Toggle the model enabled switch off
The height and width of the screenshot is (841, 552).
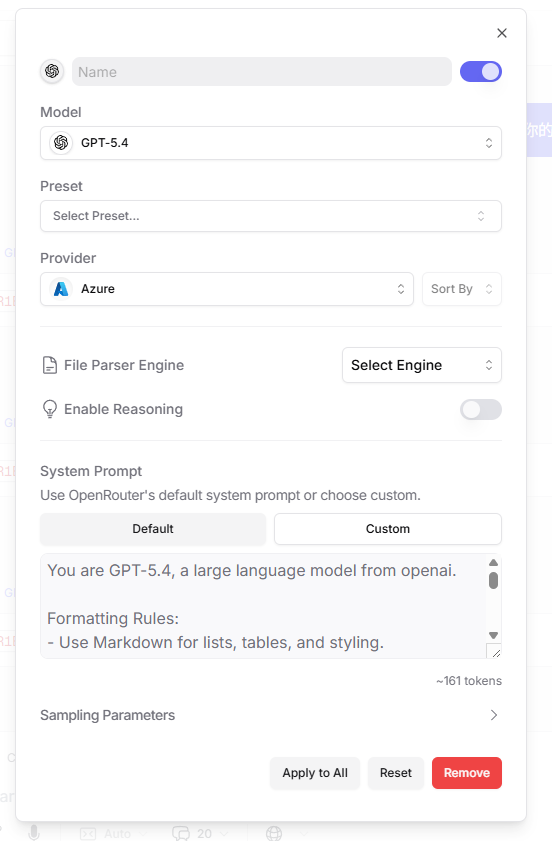coord(481,71)
